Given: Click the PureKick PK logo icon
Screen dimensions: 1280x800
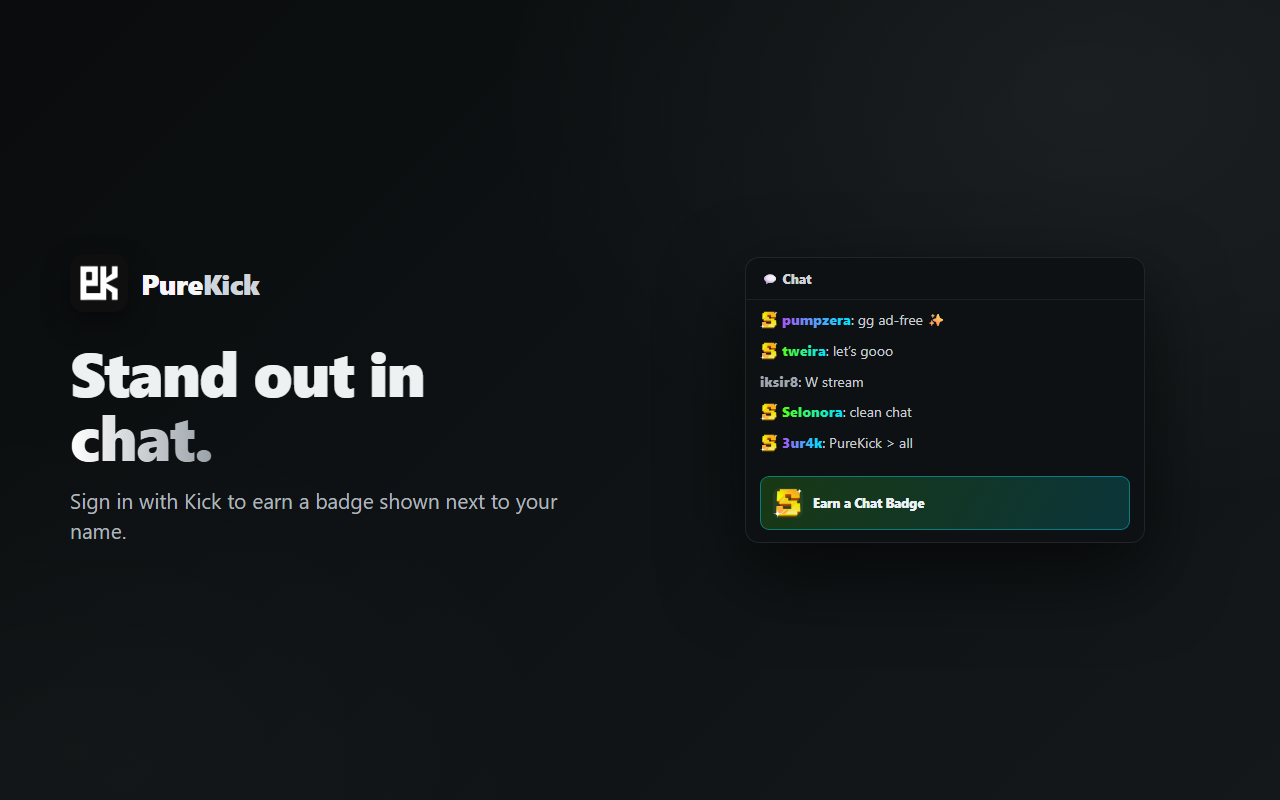Looking at the screenshot, I should (99, 284).
